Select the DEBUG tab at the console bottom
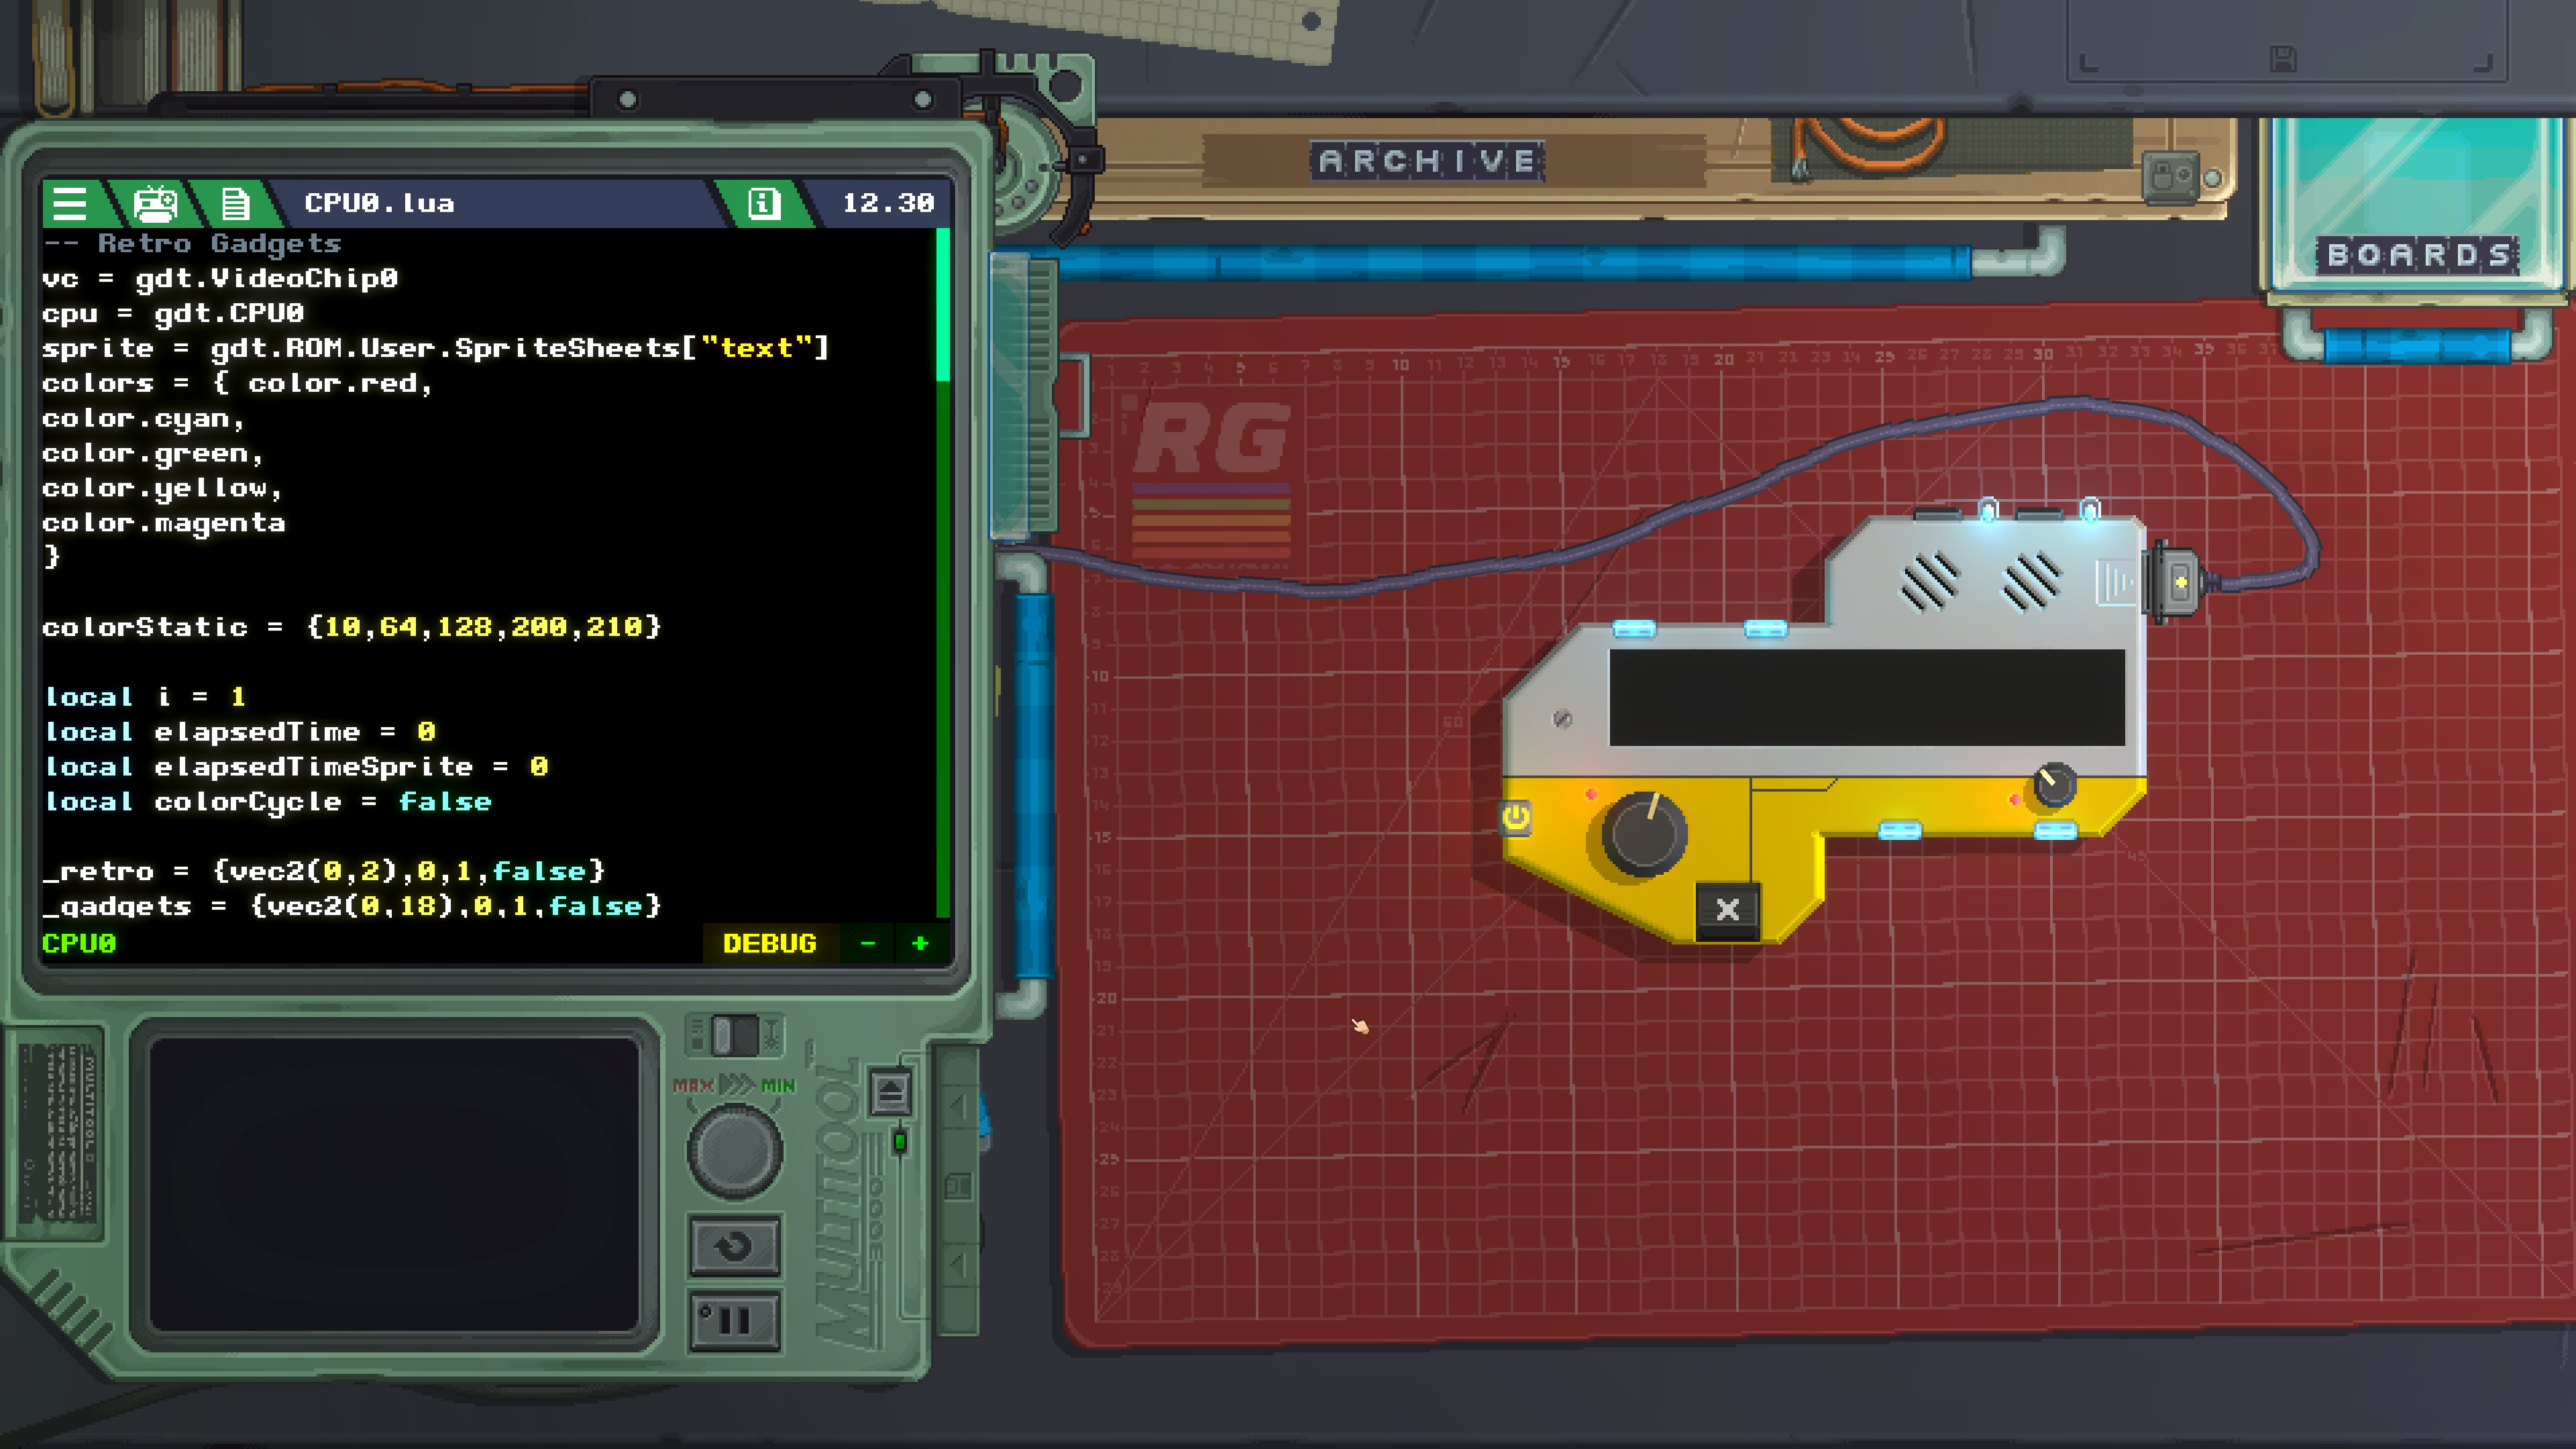The width and height of the screenshot is (2576, 1449). coord(770,942)
